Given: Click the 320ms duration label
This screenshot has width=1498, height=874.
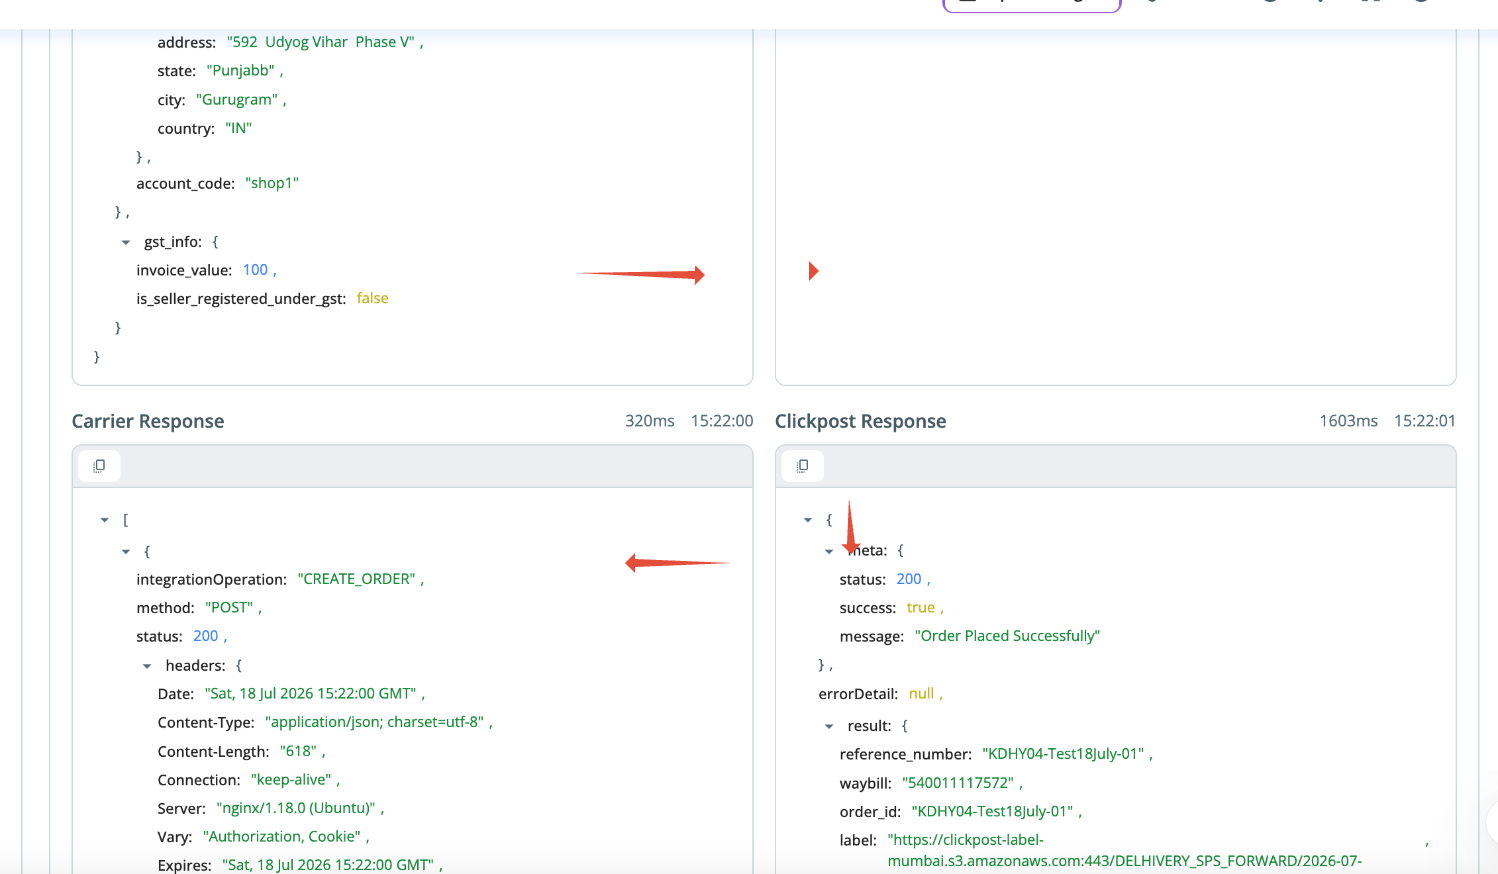Looking at the screenshot, I should [x=650, y=421].
